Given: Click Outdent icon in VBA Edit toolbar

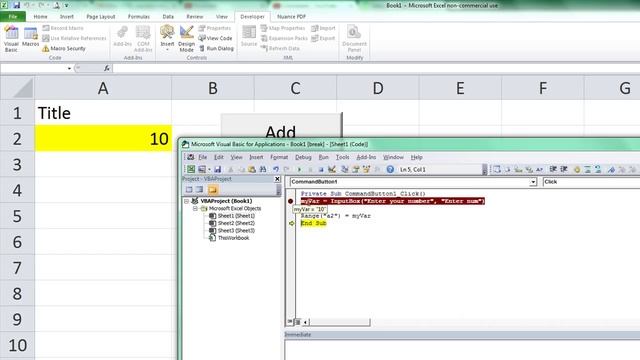Looking at the screenshot, I should [564, 169].
